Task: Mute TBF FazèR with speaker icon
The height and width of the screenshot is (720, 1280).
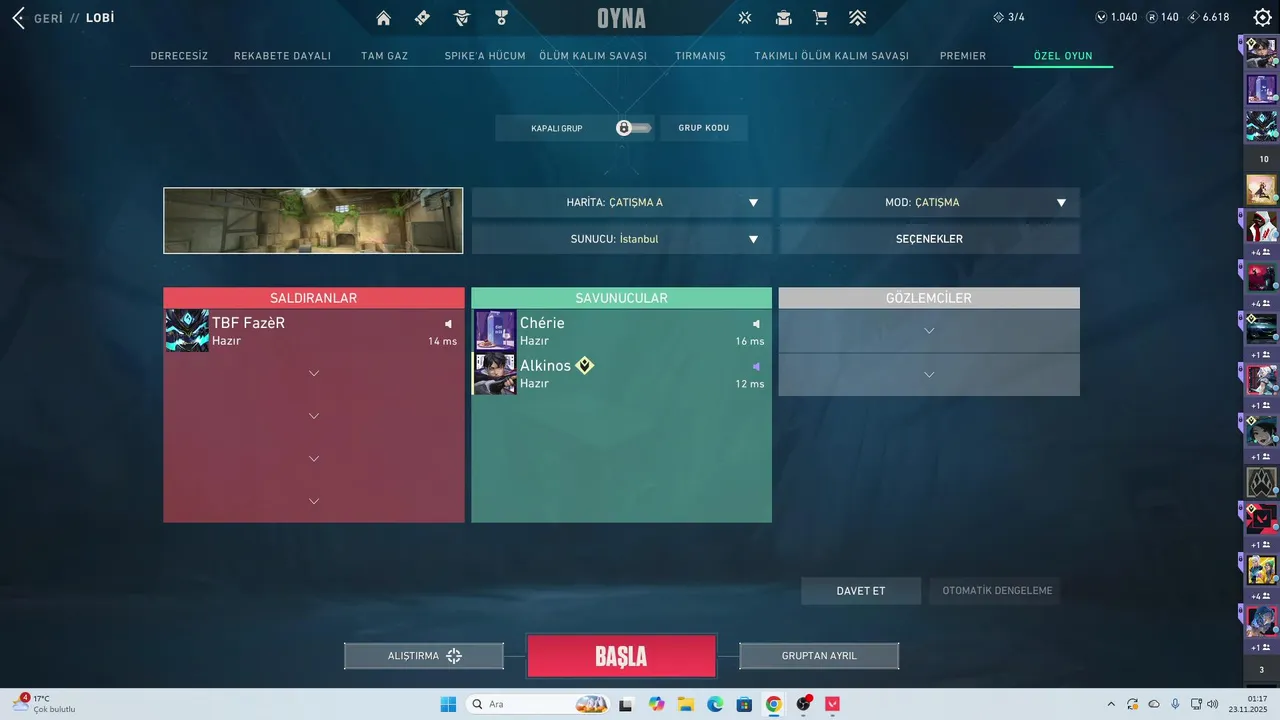Action: click(x=449, y=324)
